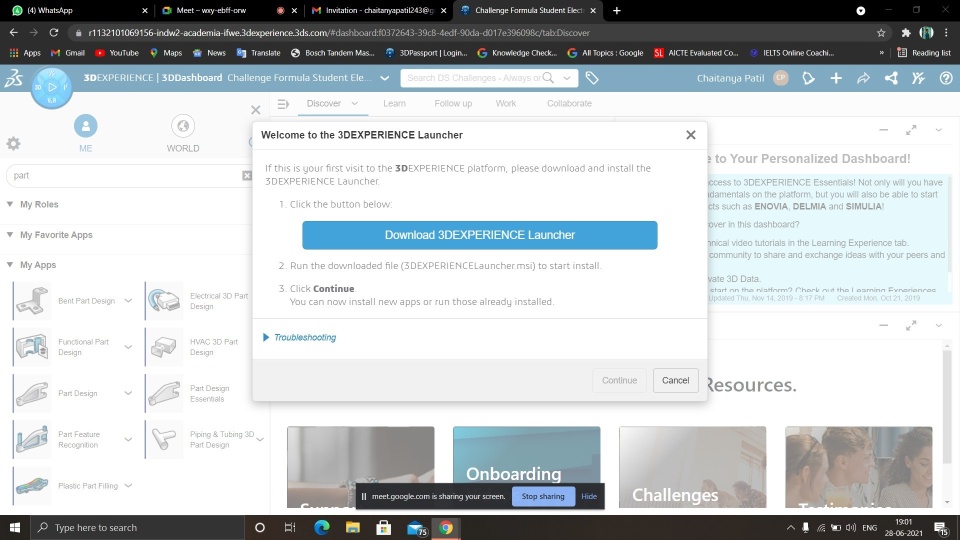Open the tools icon in top bar
The image size is (960, 540).
[918, 78]
